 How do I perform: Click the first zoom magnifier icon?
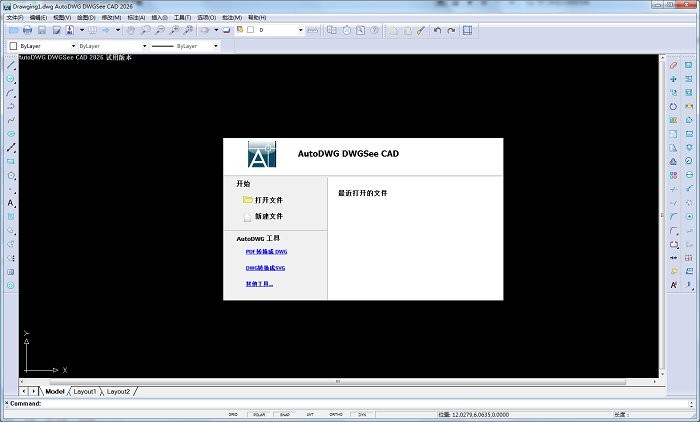click(146, 30)
